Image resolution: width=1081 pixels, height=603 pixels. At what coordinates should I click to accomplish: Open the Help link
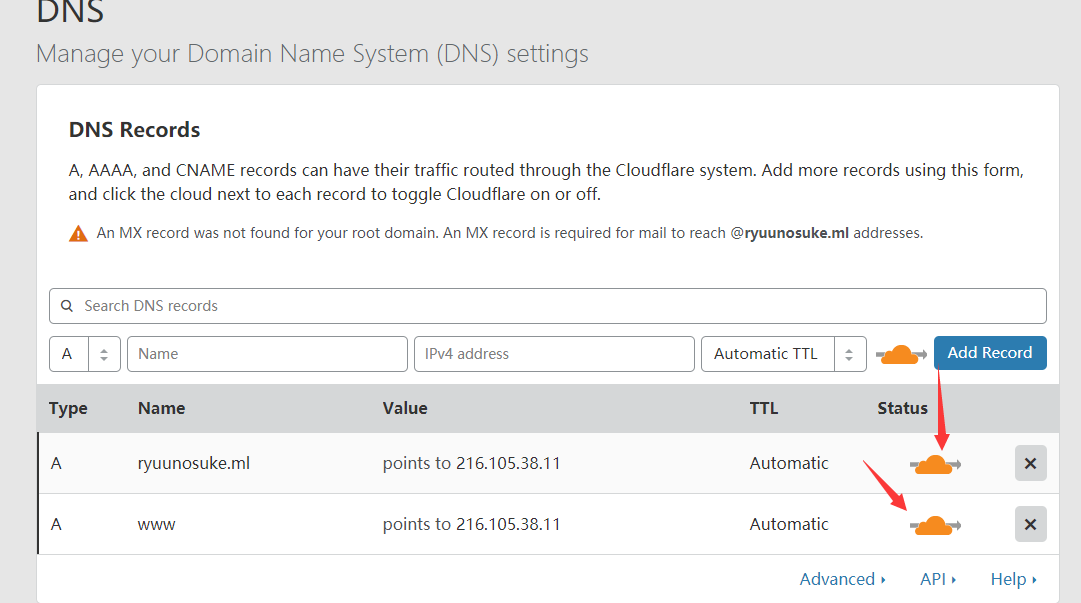pos(1013,580)
